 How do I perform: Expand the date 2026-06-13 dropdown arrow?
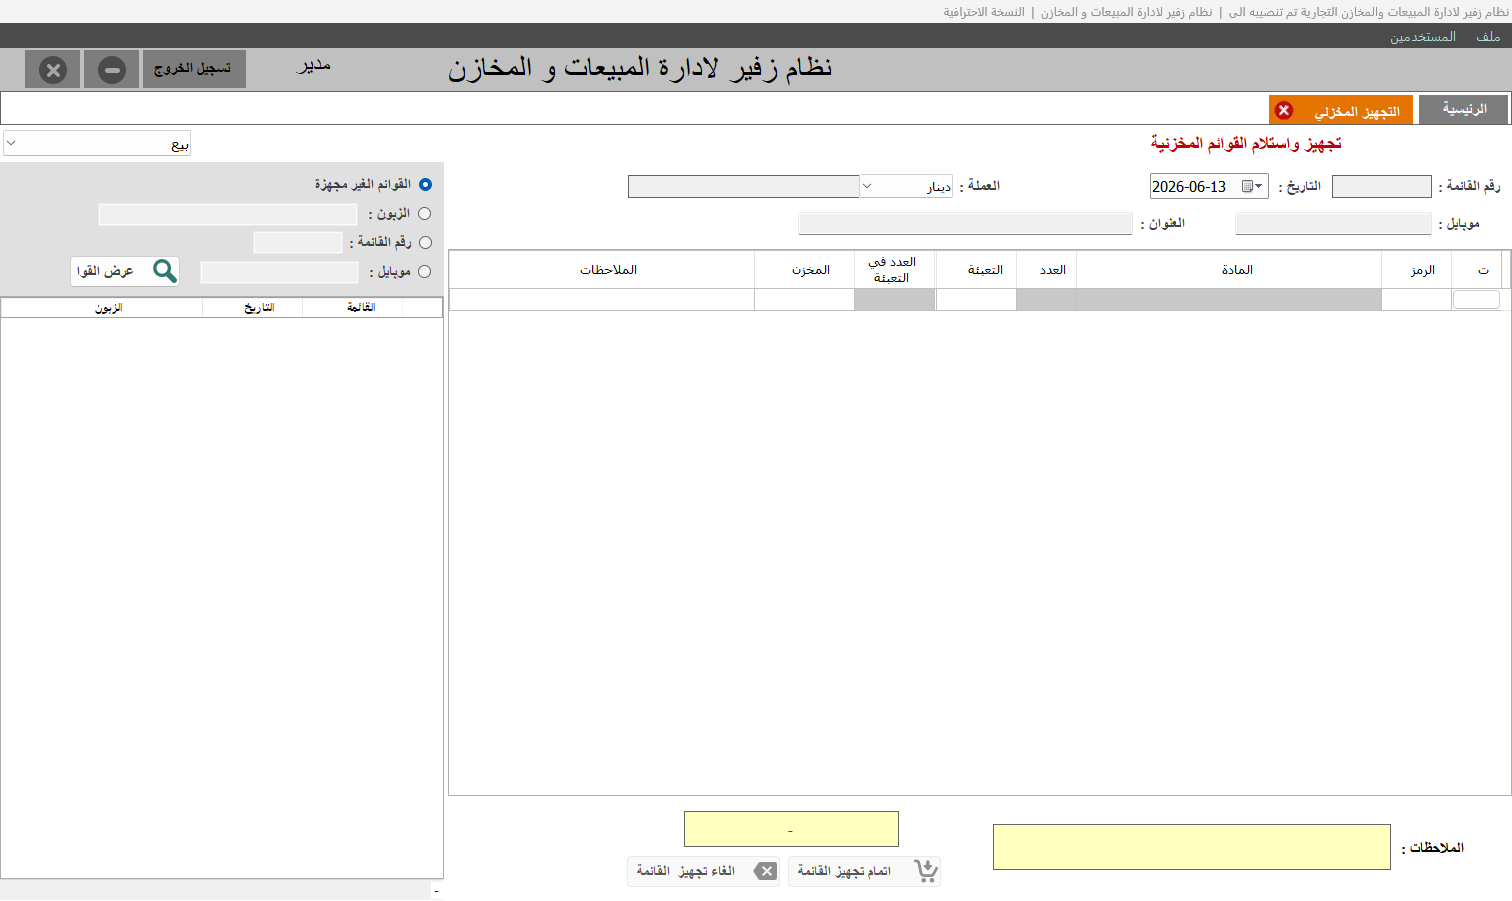click(1259, 186)
